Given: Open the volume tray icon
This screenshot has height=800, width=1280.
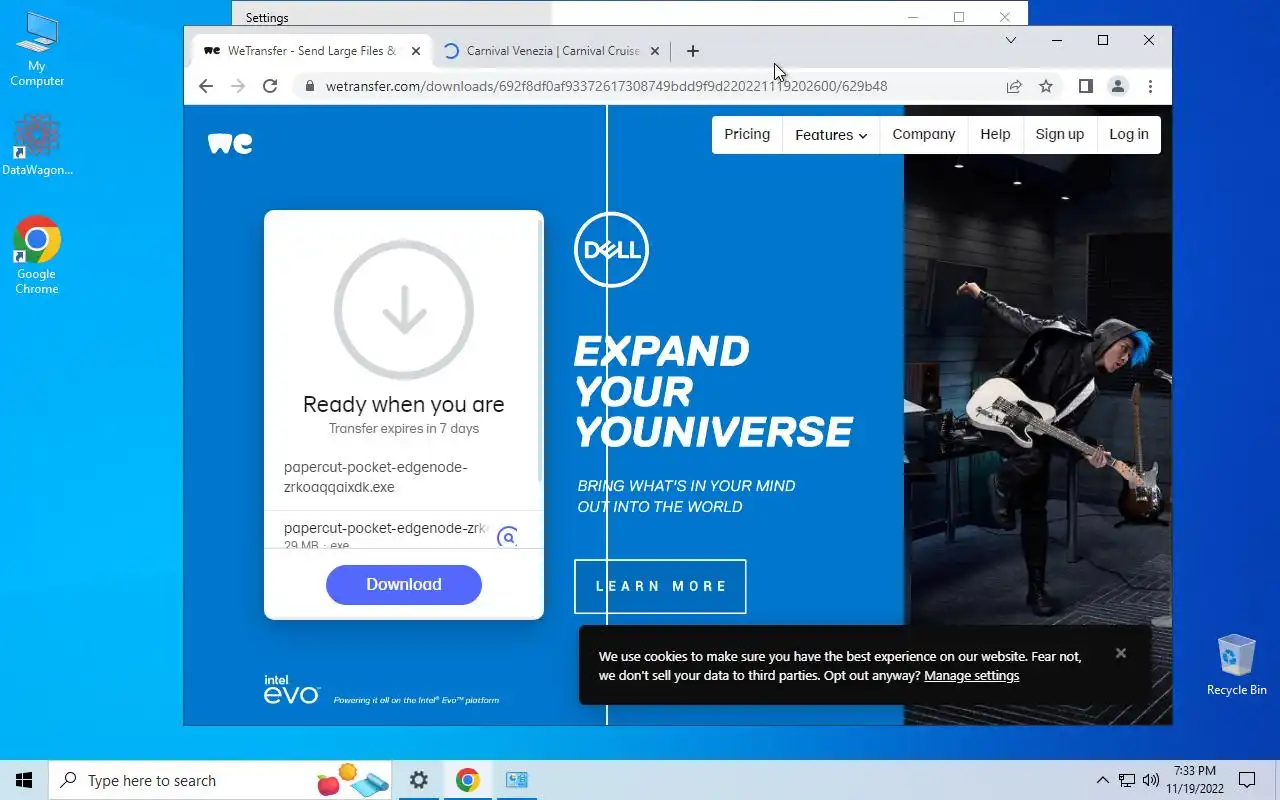Looking at the screenshot, I should click(x=1151, y=780).
